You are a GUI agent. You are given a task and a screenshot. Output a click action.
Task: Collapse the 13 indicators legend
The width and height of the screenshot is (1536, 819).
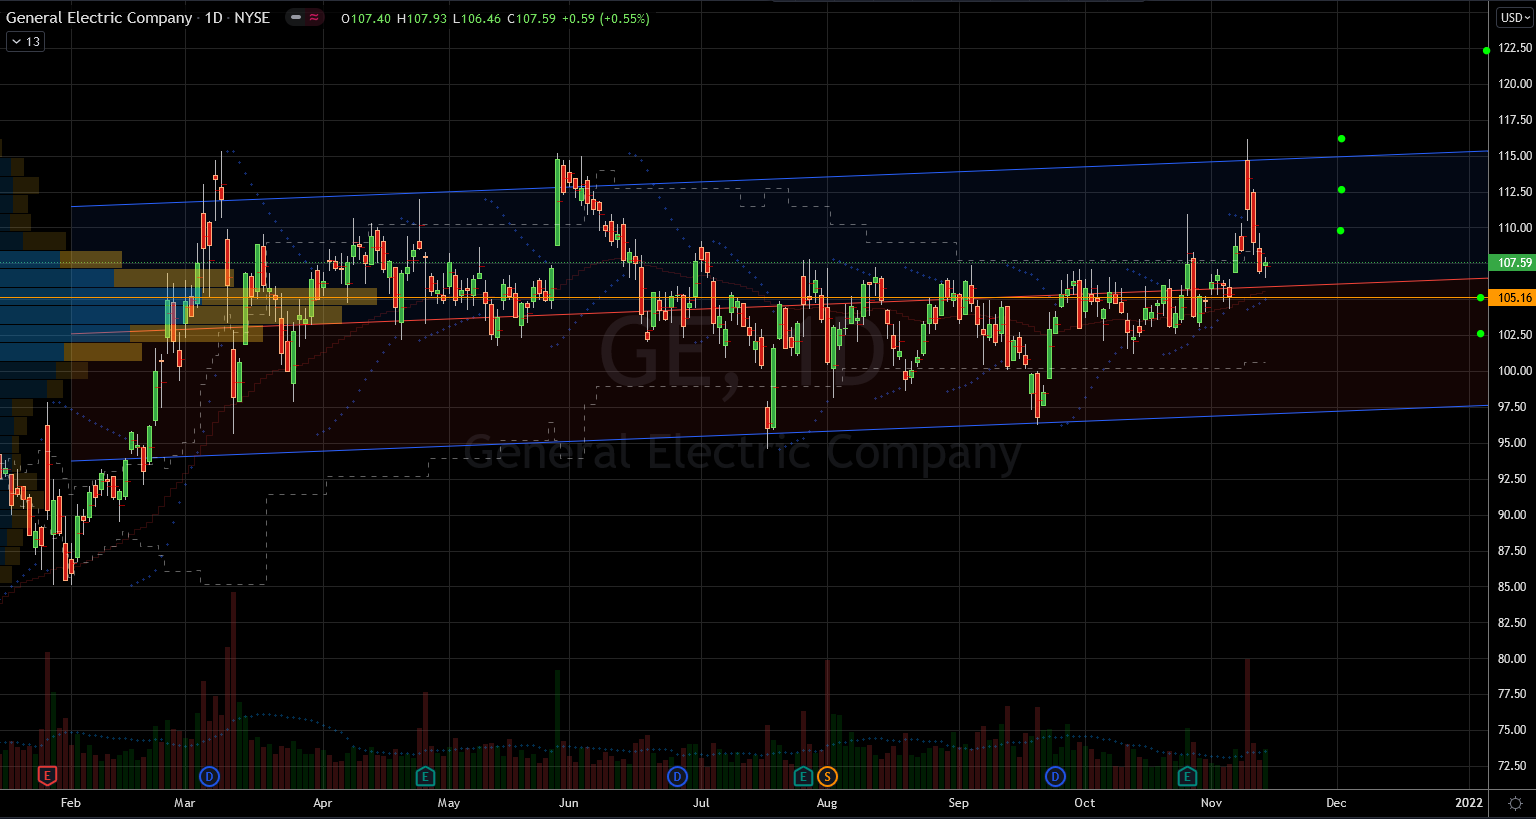coord(25,42)
